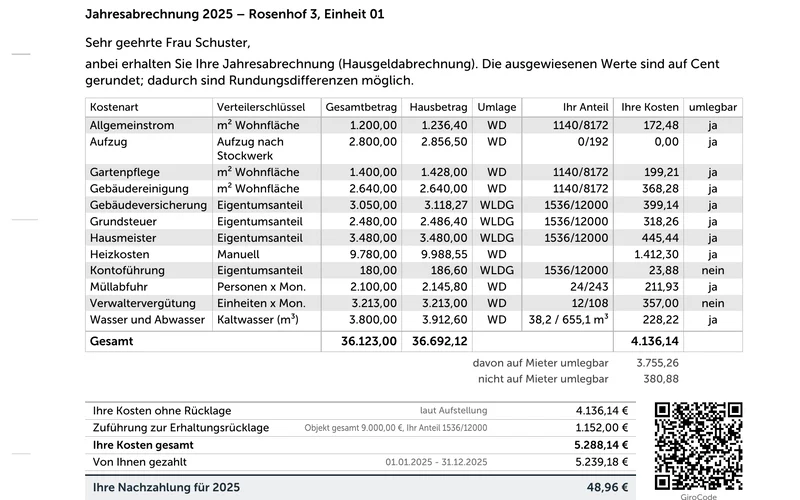Image resolution: width=800 pixels, height=500 pixels.
Task: Select the 'Gebäudeversicherung' row label
Action: [x=148, y=205]
